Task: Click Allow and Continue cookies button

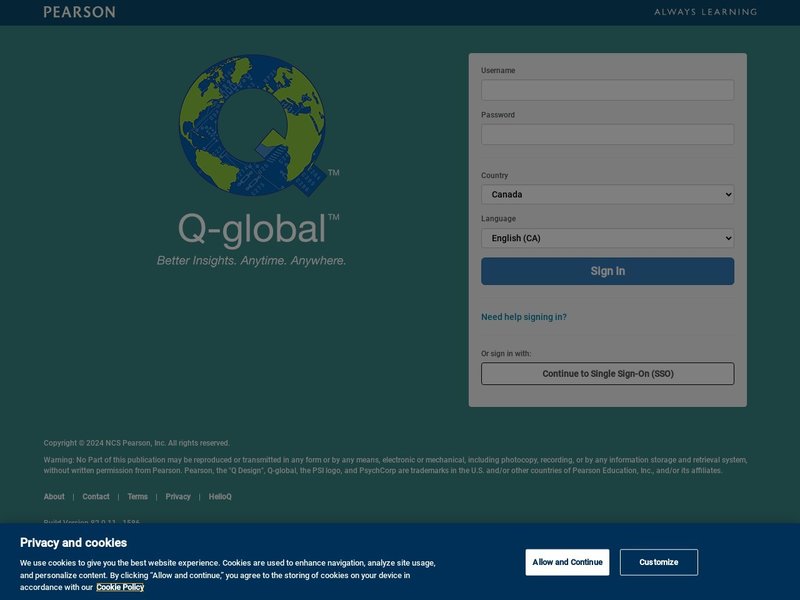Action: click(567, 562)
